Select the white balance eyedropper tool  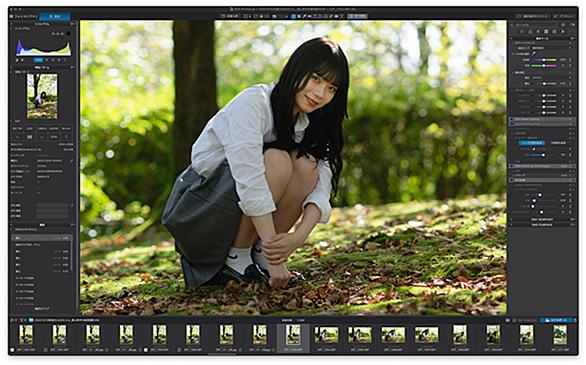pos(534,54)
